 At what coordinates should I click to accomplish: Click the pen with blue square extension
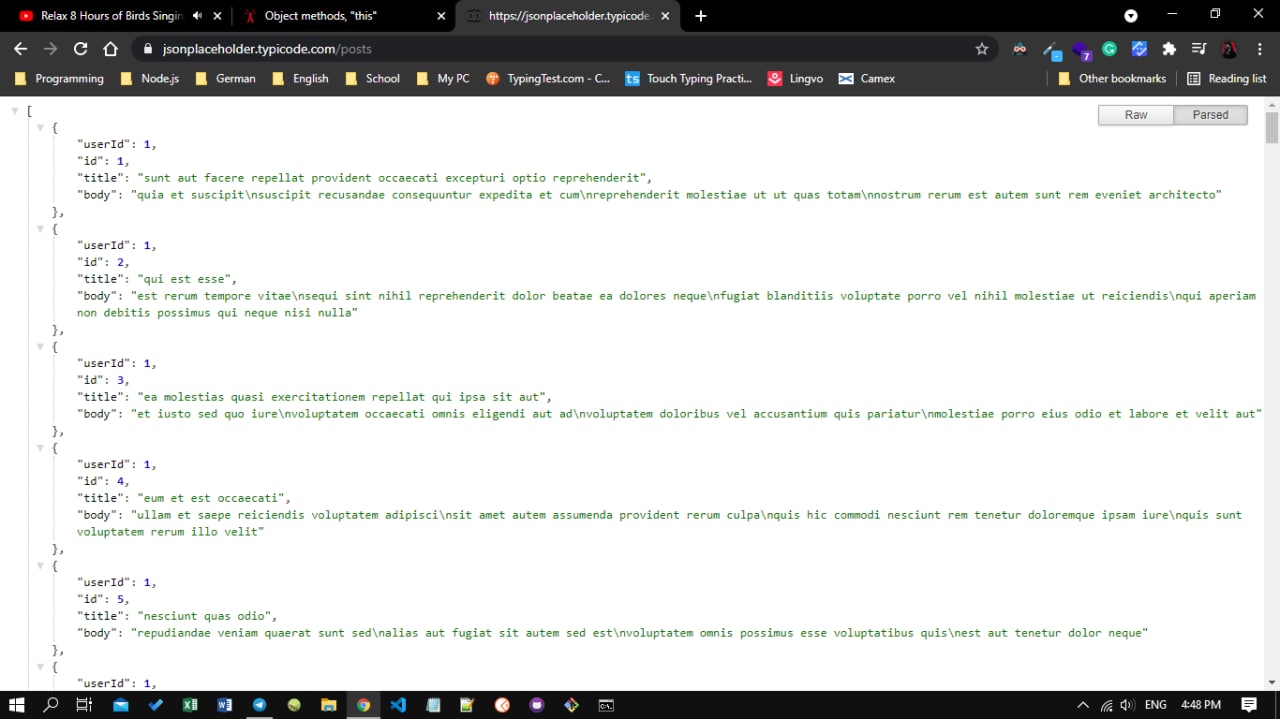tap(1050, 49)
